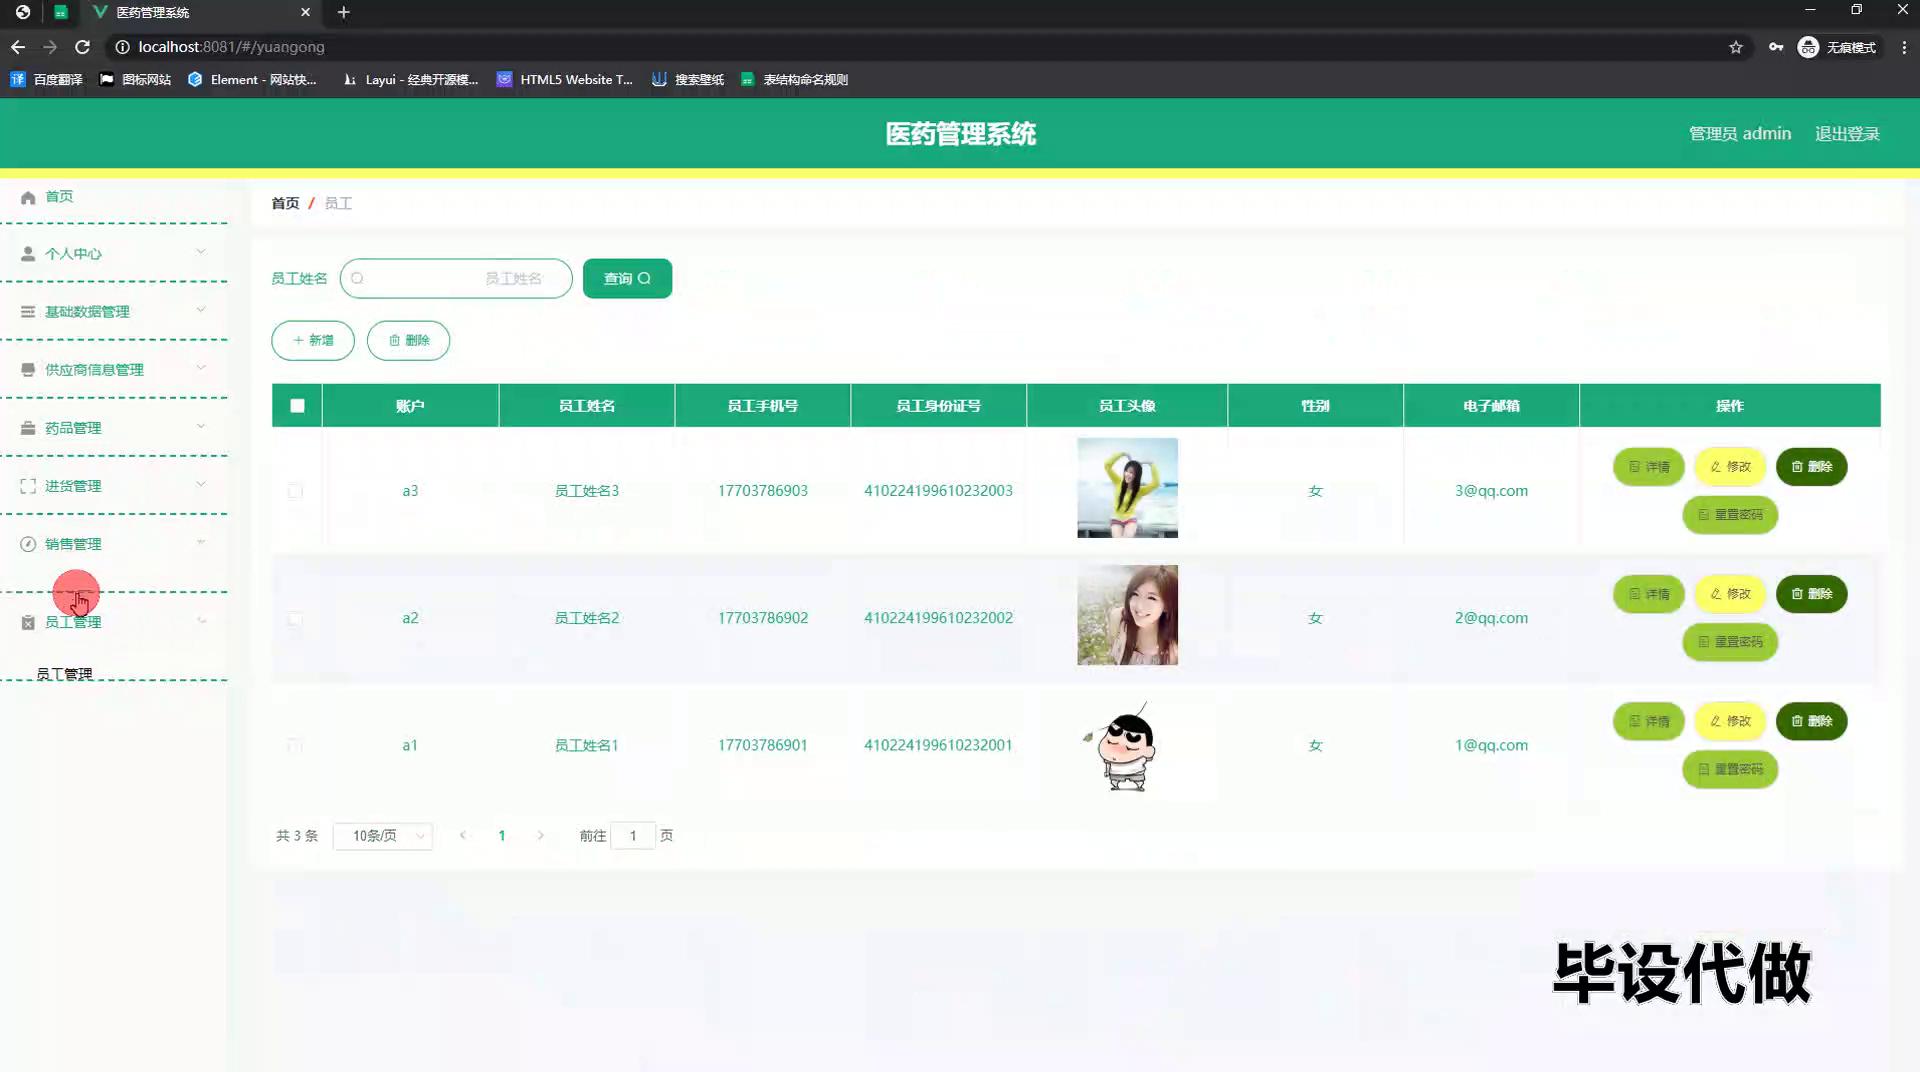
Task: Click the 查询 search button
Action: (x=627, y=279)
